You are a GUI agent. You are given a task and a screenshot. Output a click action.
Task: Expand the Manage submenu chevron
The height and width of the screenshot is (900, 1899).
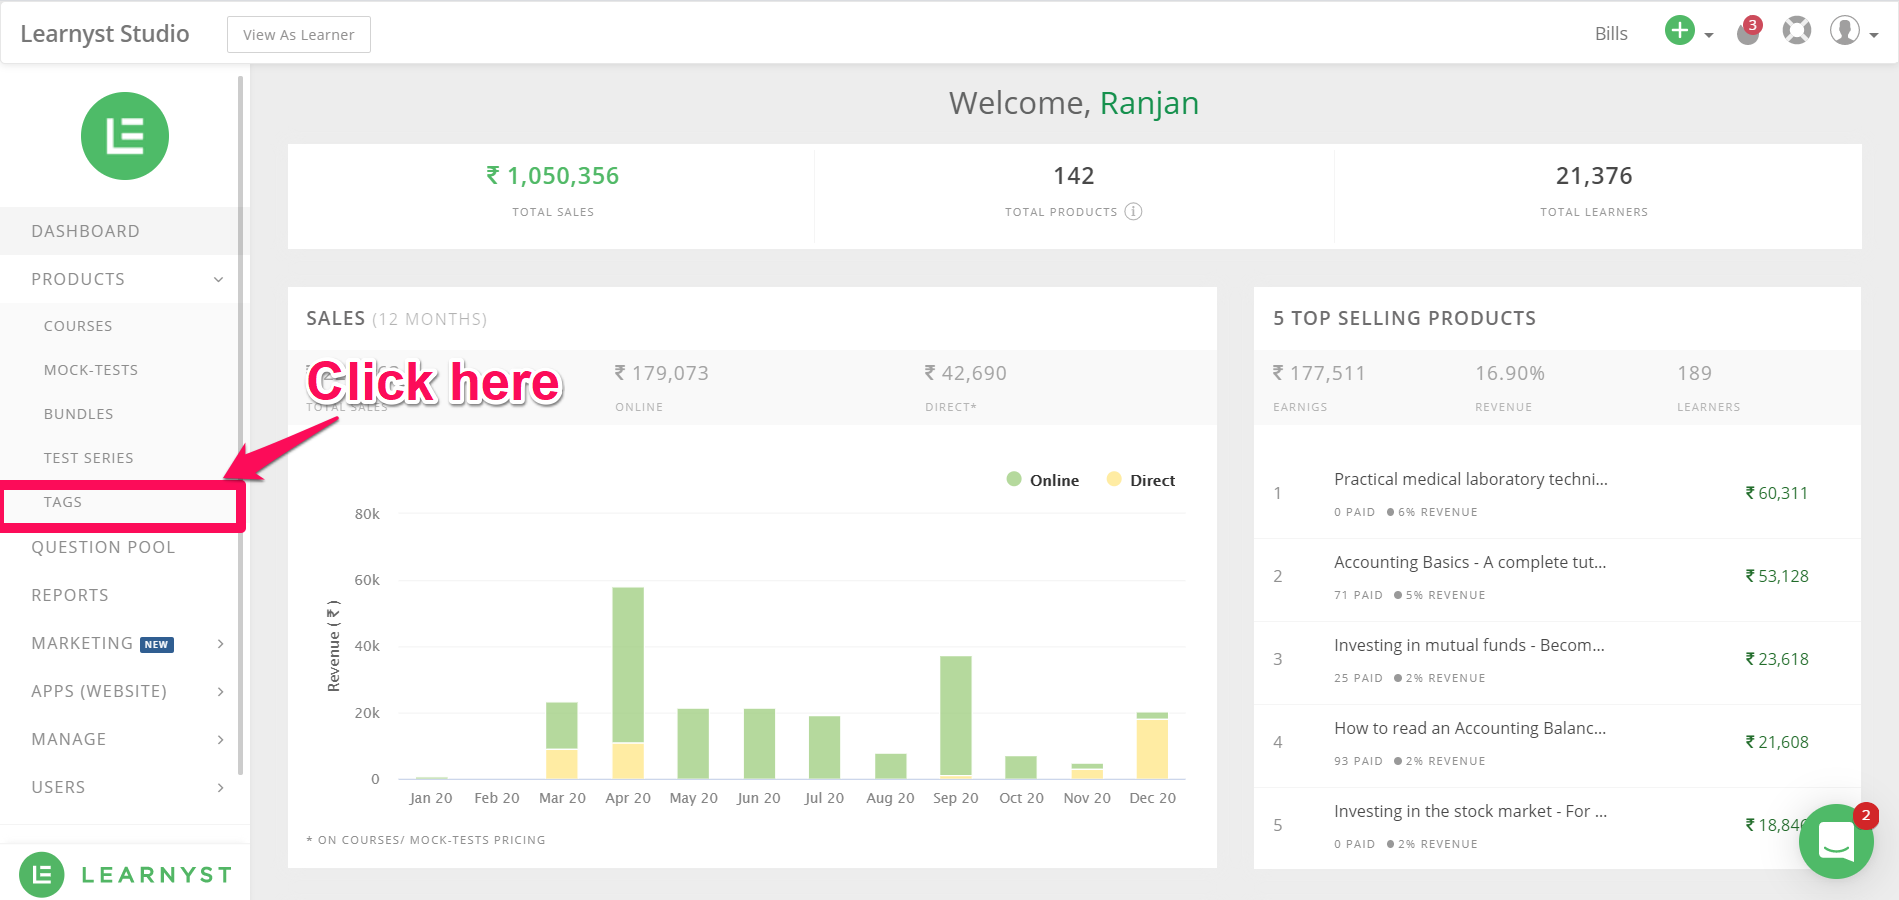(221, 739)
